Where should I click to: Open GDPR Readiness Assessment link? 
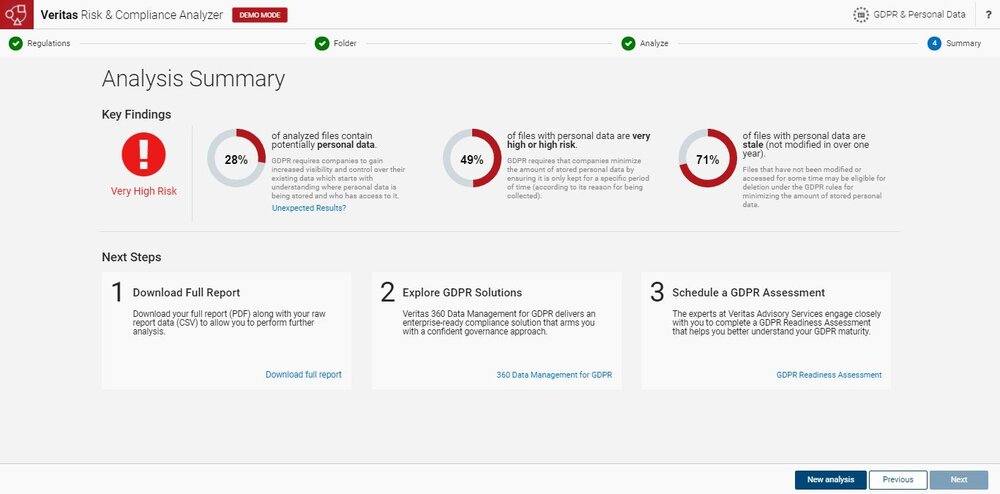829,375
